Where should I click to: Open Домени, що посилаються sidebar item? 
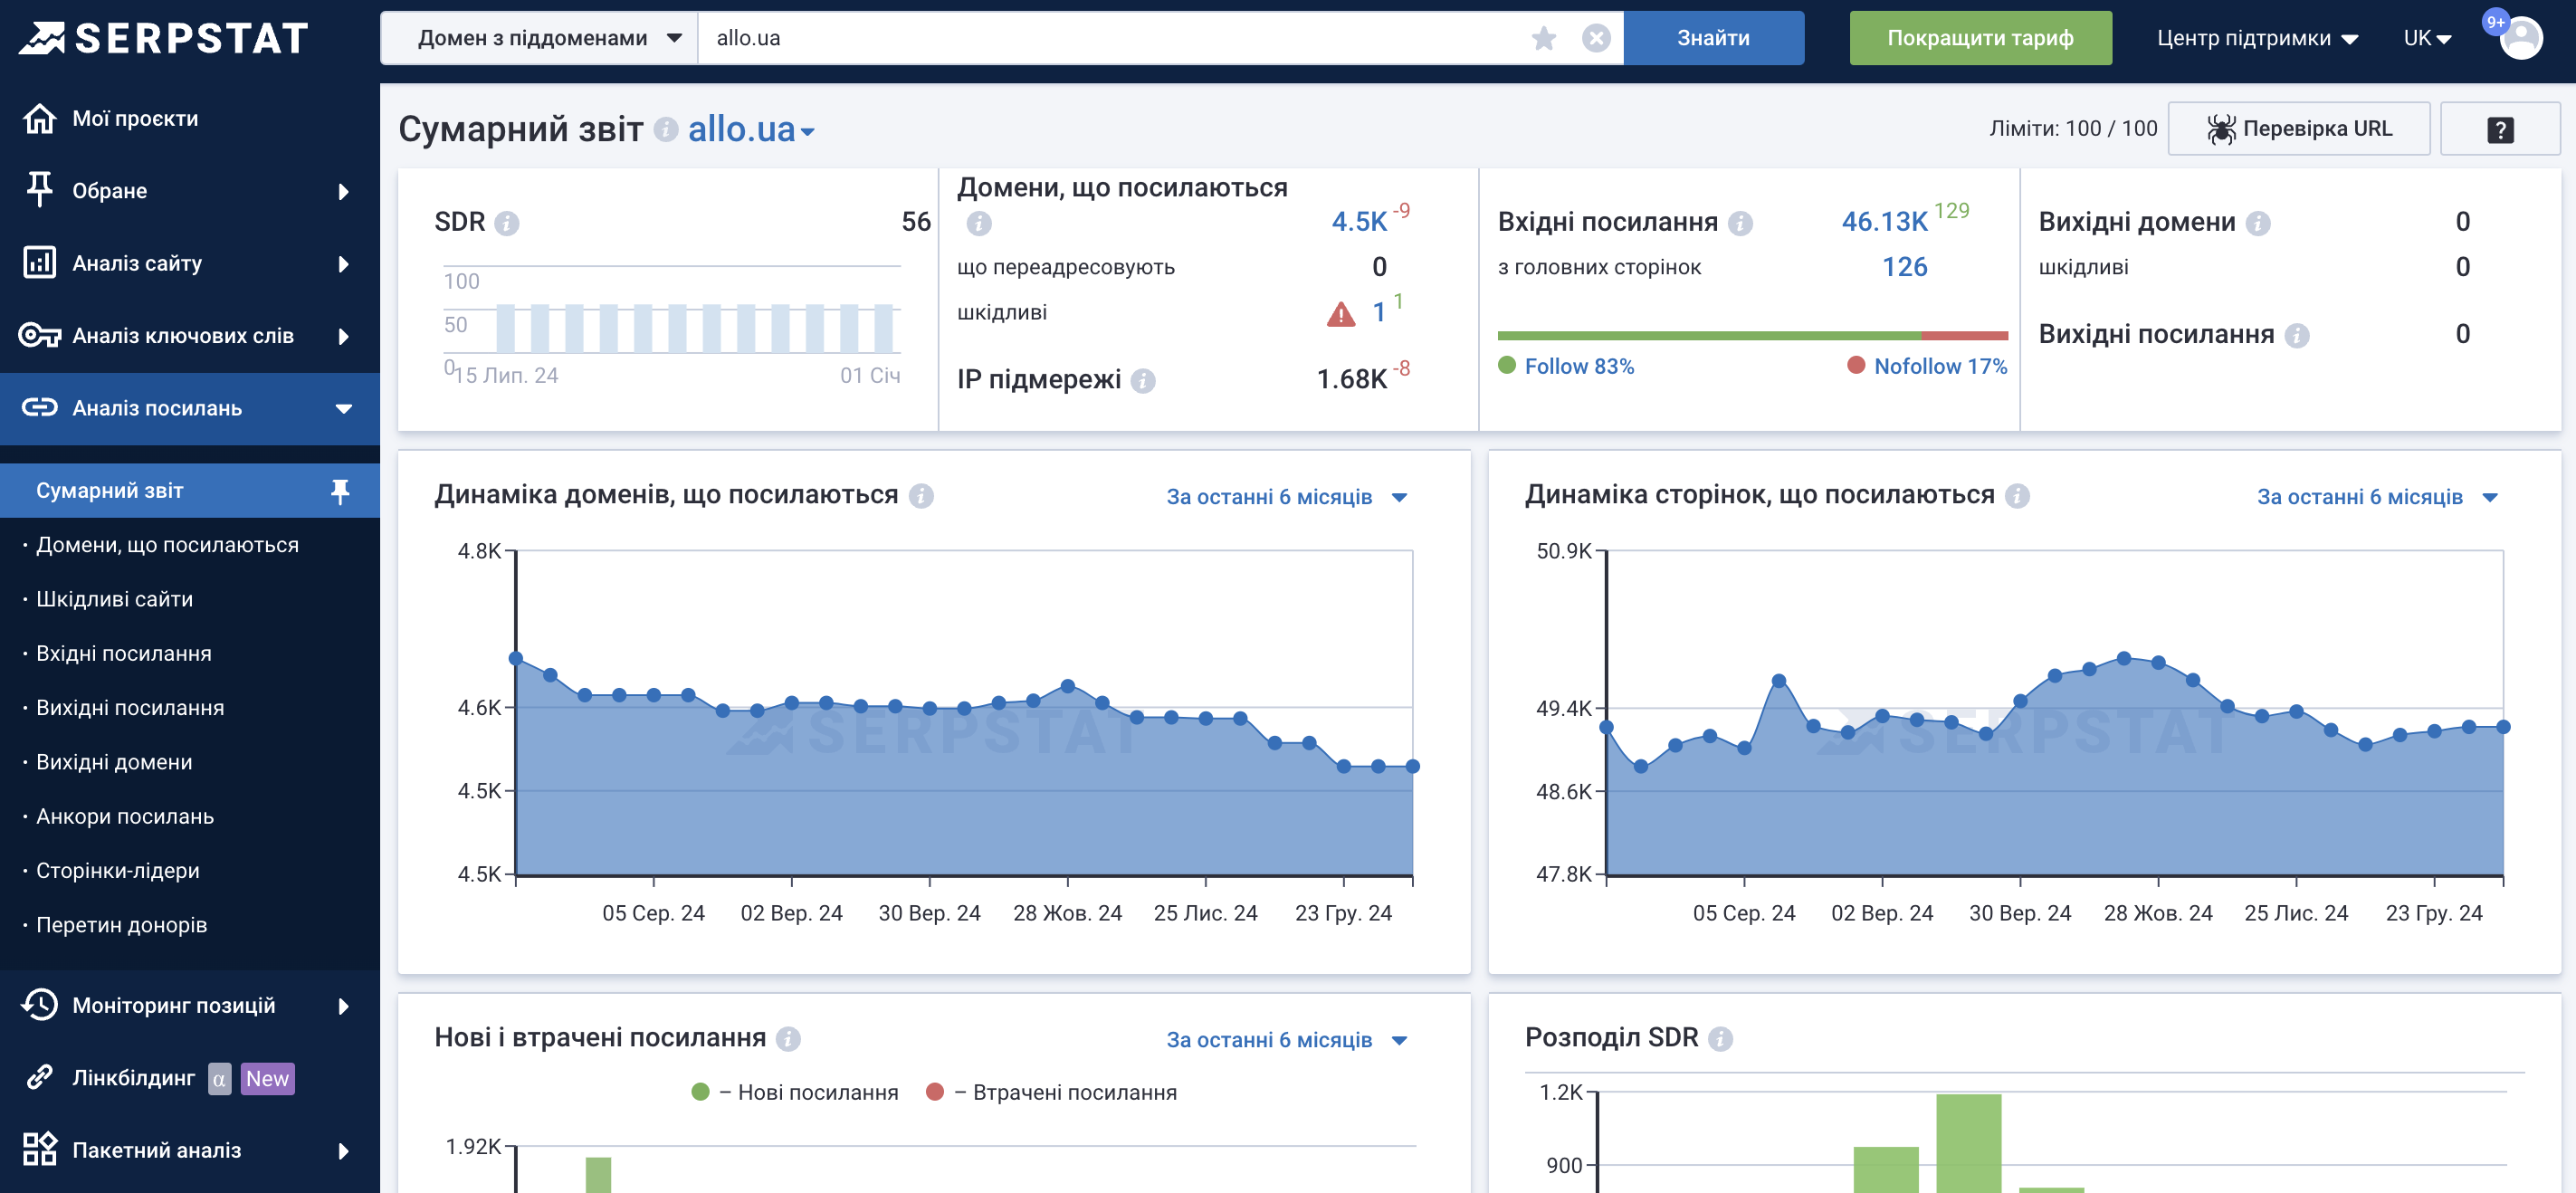167,545
